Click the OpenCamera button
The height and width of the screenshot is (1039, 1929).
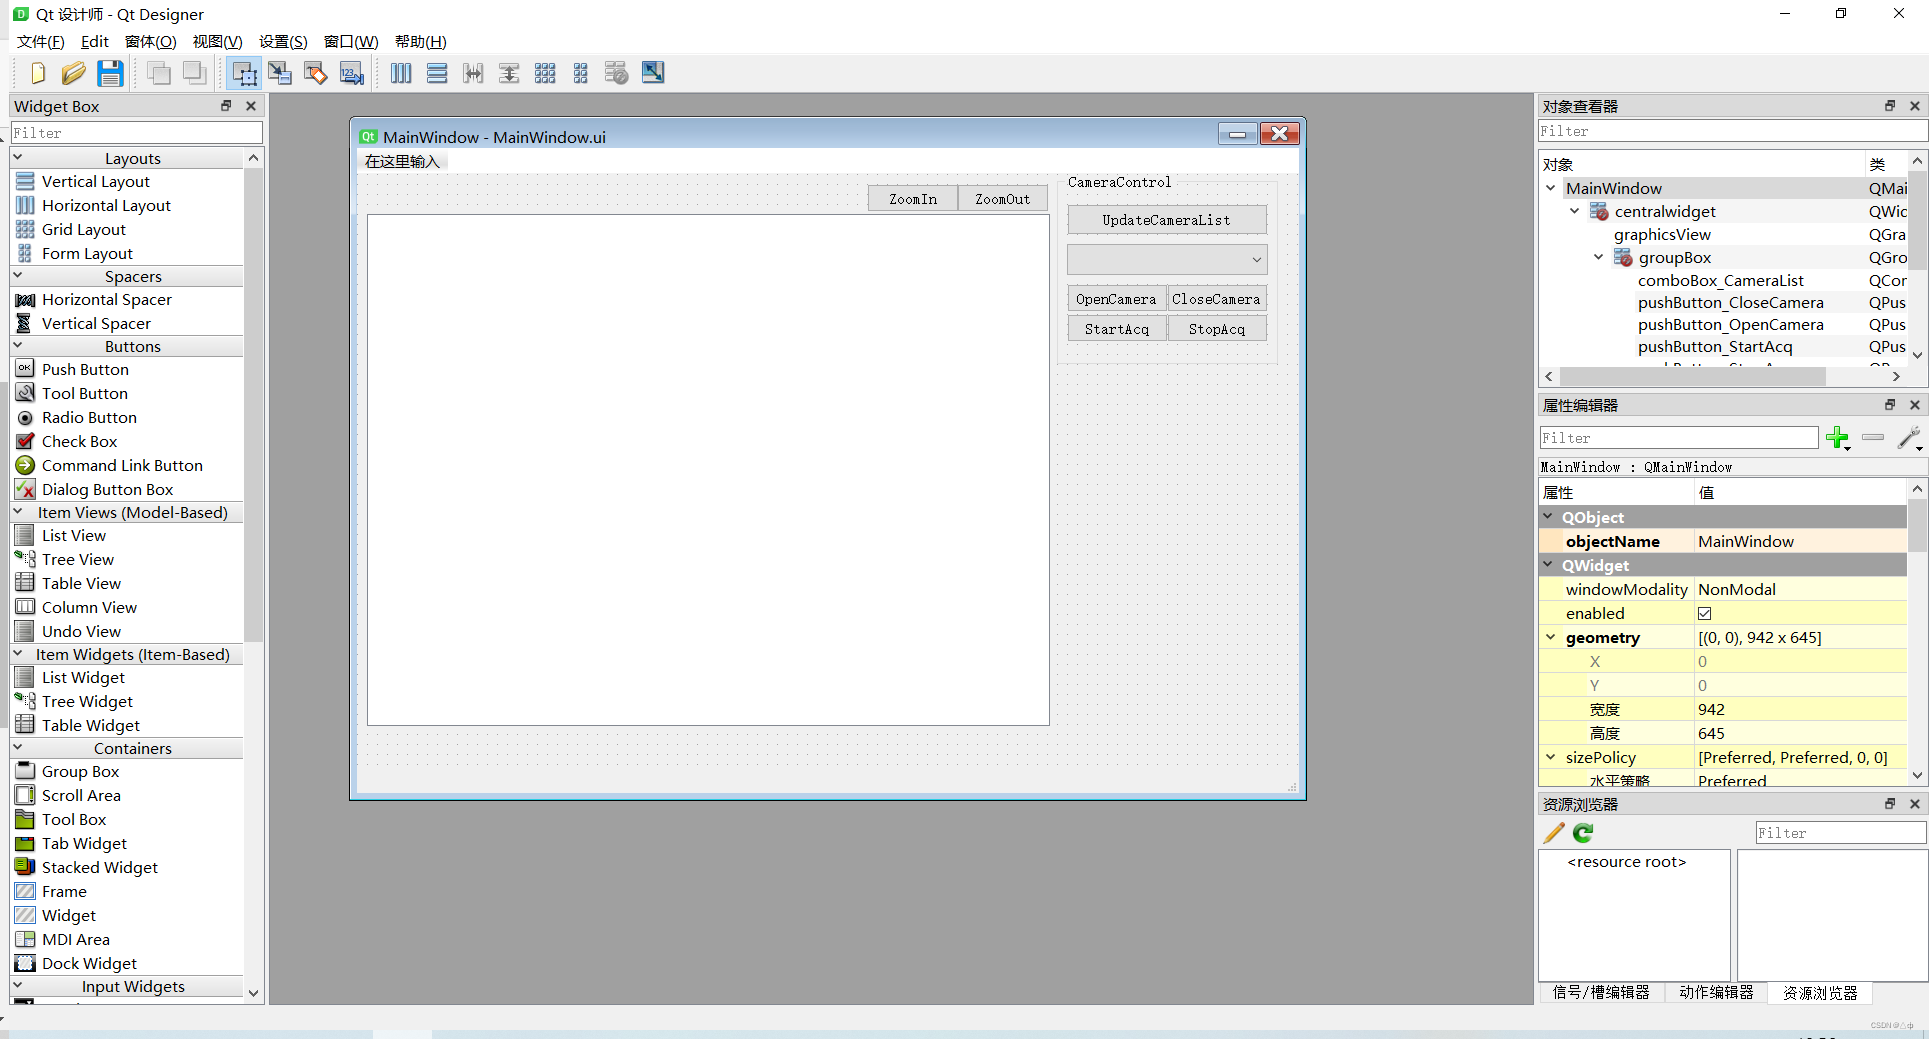point(1117,299)
